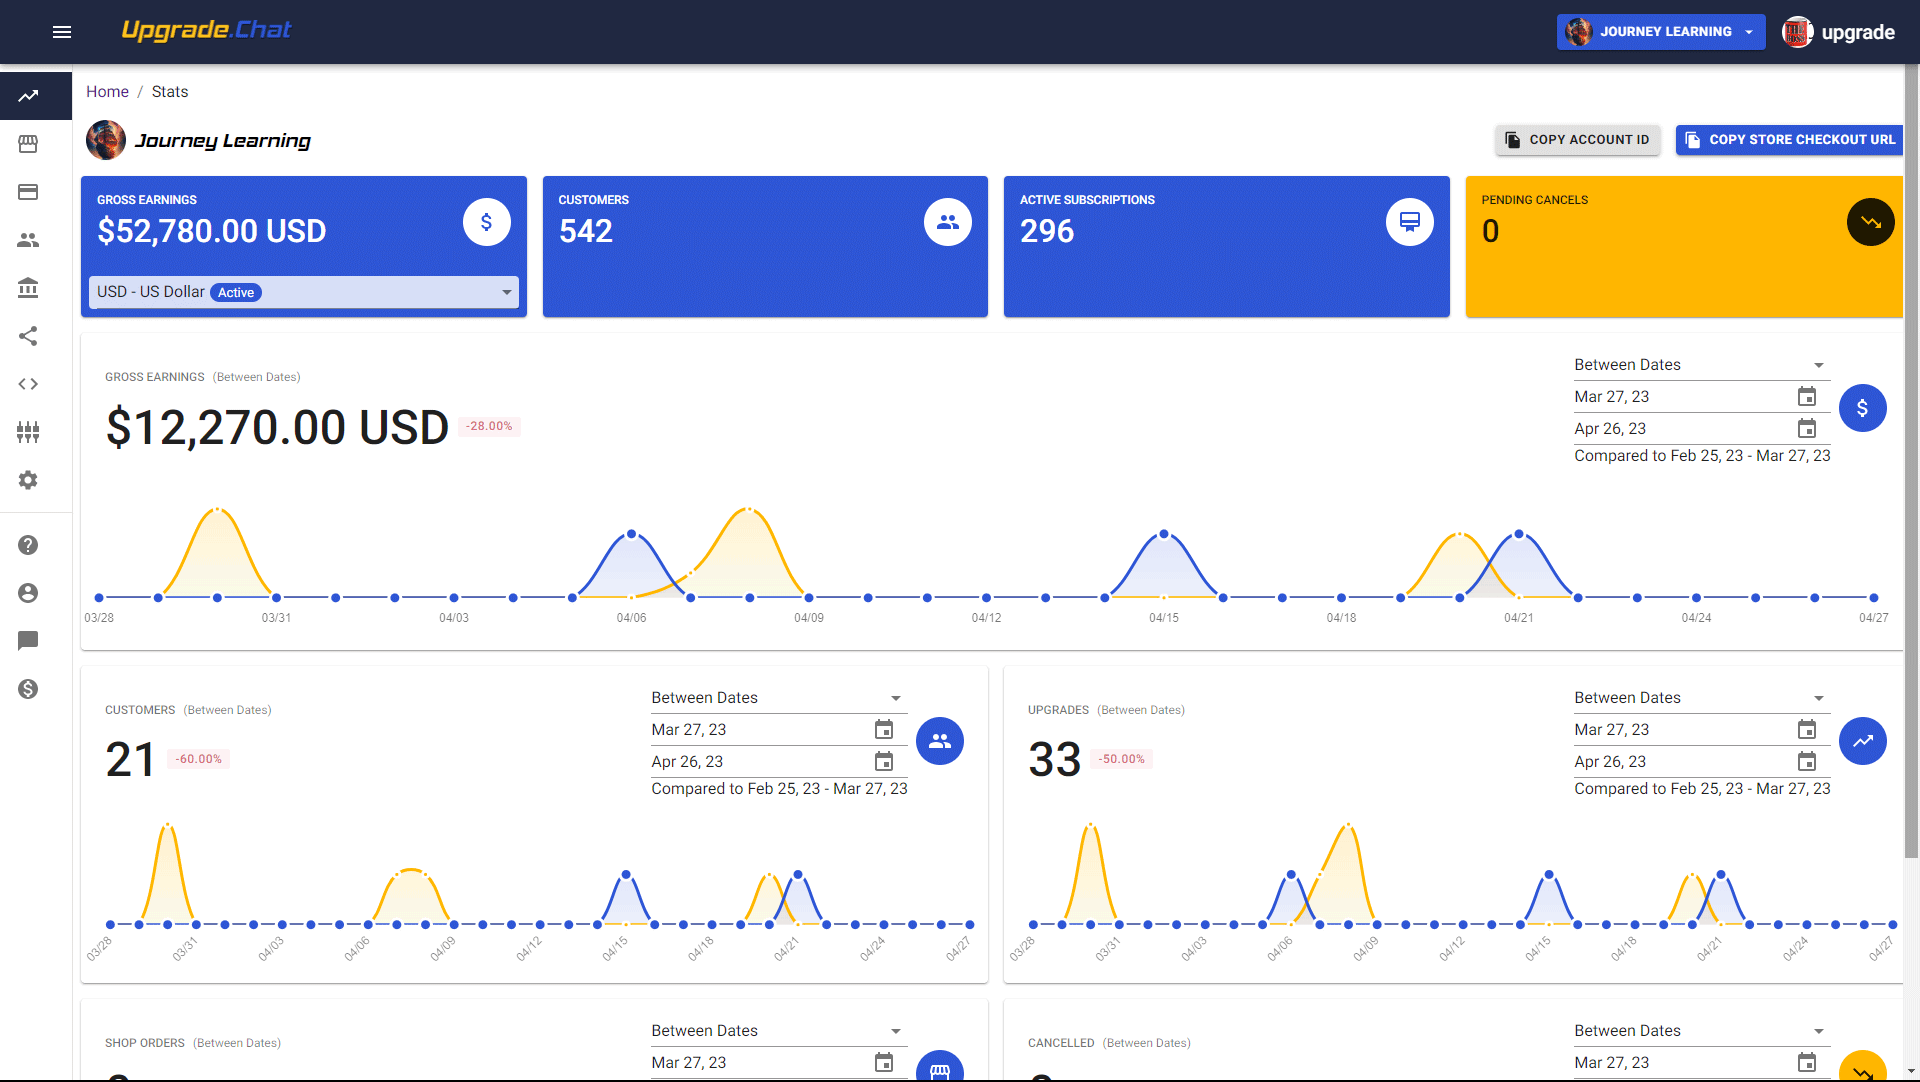
Task: Go to Home breadcrumb link
Action: click(107, 92)
